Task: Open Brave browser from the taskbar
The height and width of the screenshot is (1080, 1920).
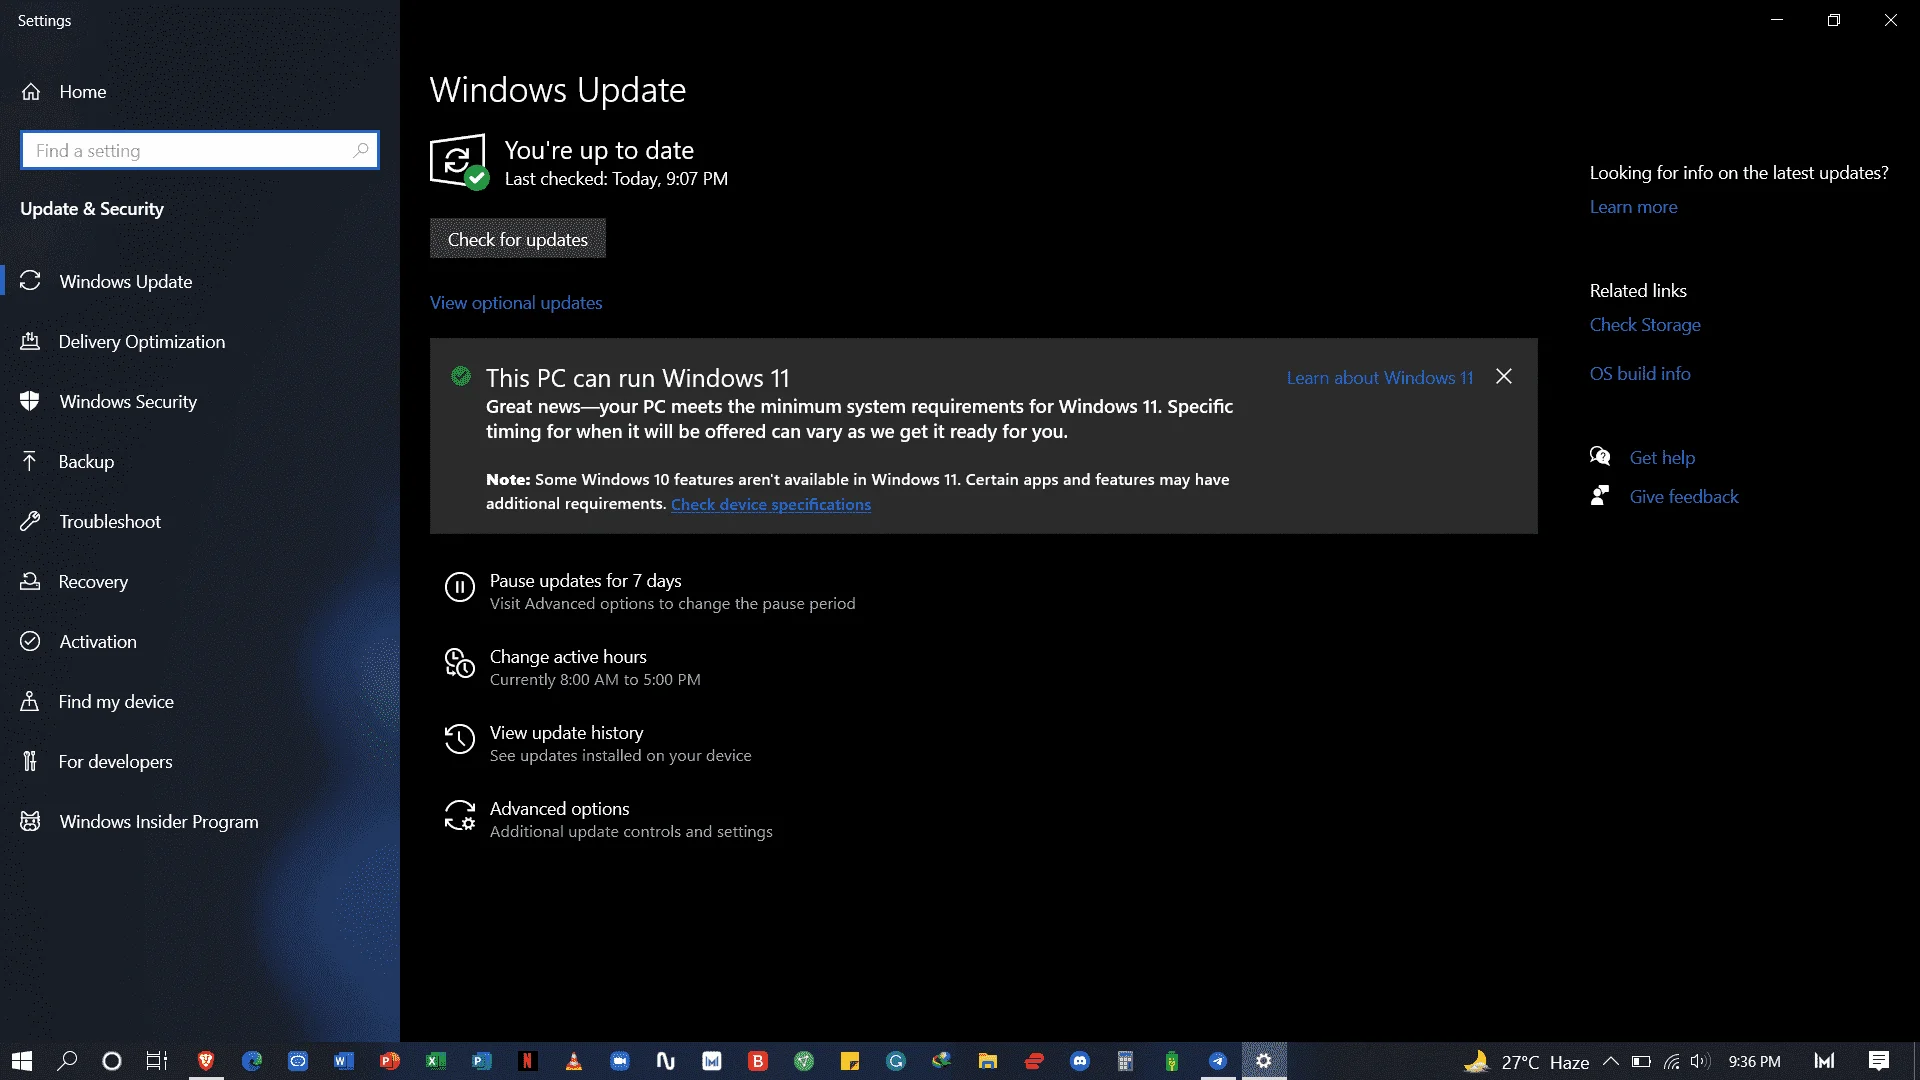Action: coord(206,1061)
